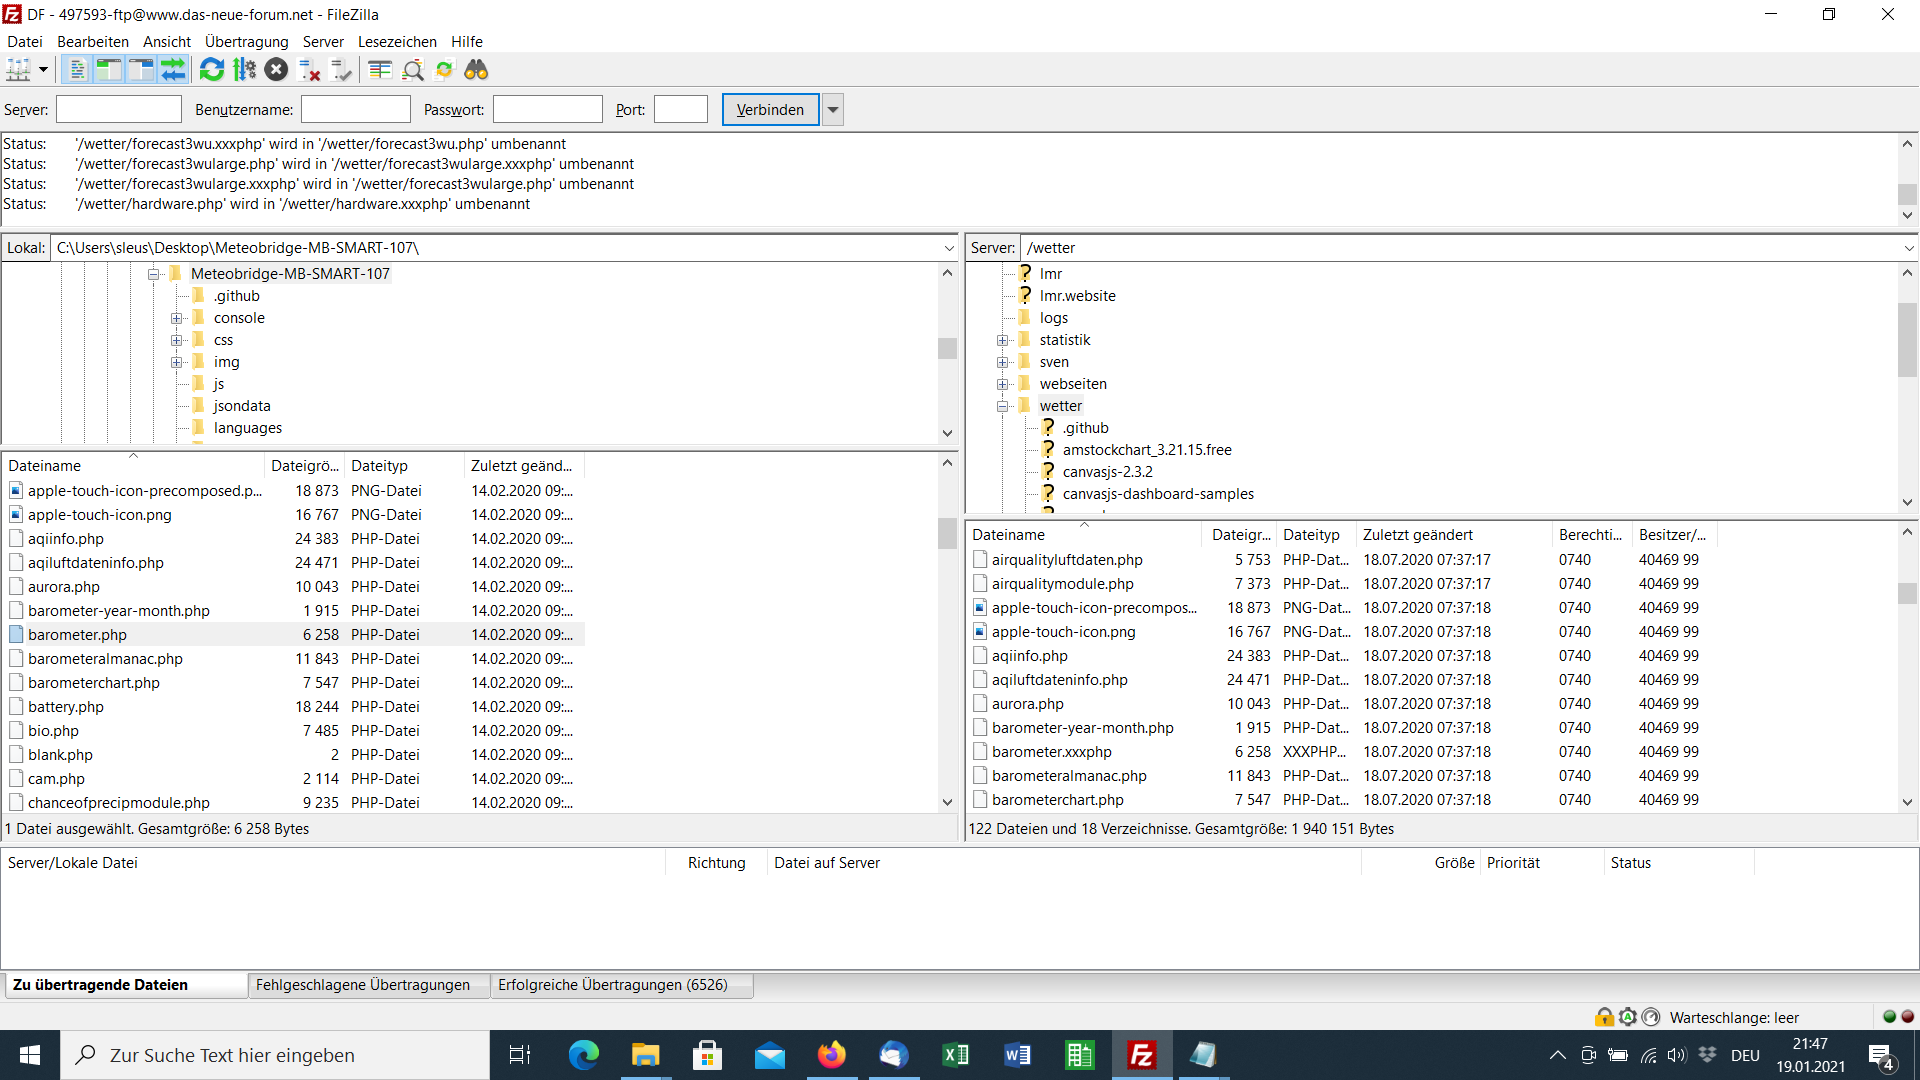Image resolution: width=1920 pixels, height=1080 pixels.
Task: Reconnect to the last server
Action: click(341, 70)
